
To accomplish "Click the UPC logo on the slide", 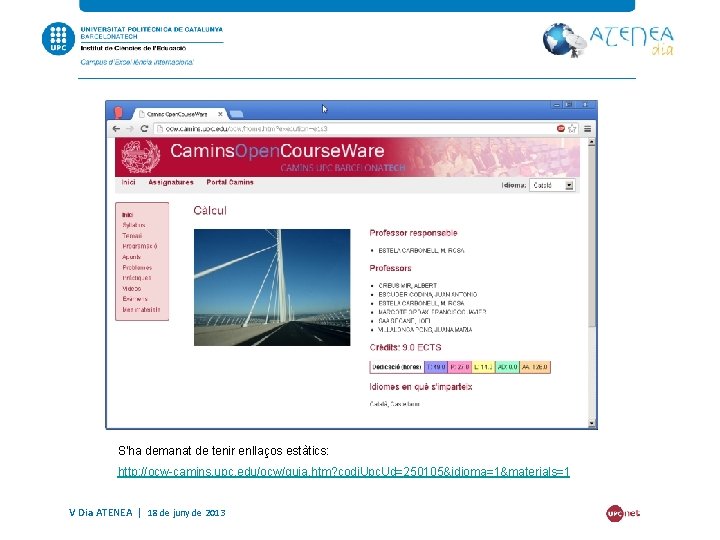I will 58,39.
